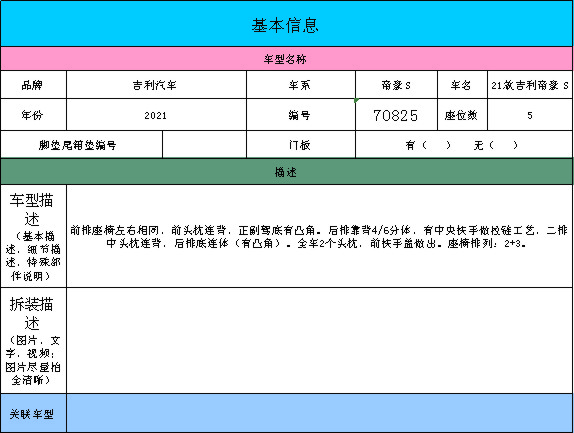Viewport: 574px width, 433px height.
Task: Select the green 描述 section header
Action: 287,172
